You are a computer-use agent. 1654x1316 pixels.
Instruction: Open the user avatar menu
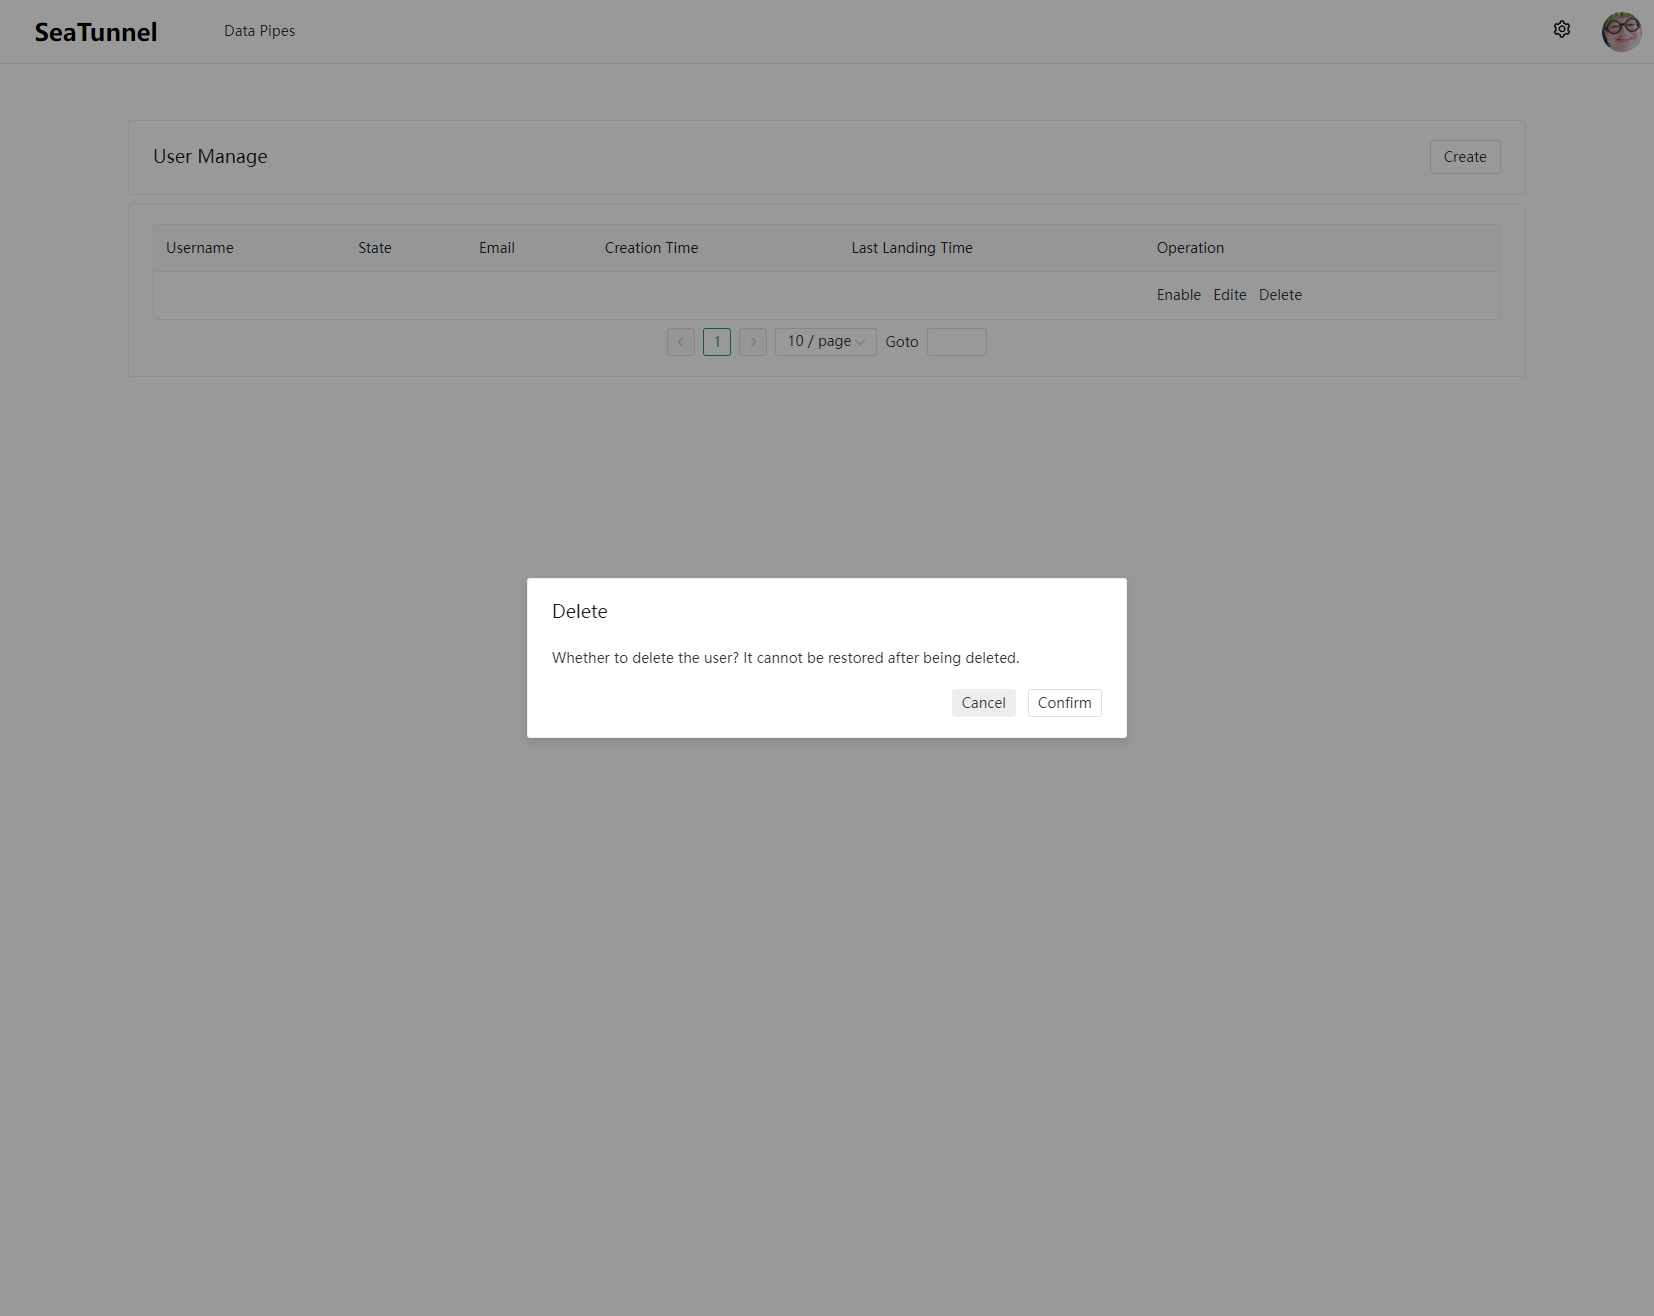[1621, 32]
